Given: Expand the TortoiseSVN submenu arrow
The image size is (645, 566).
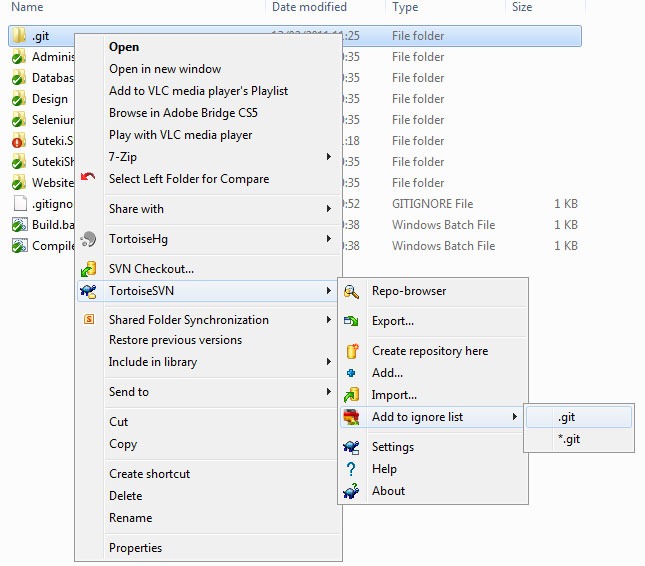Looking at the screenshot, I should [329, 291].
